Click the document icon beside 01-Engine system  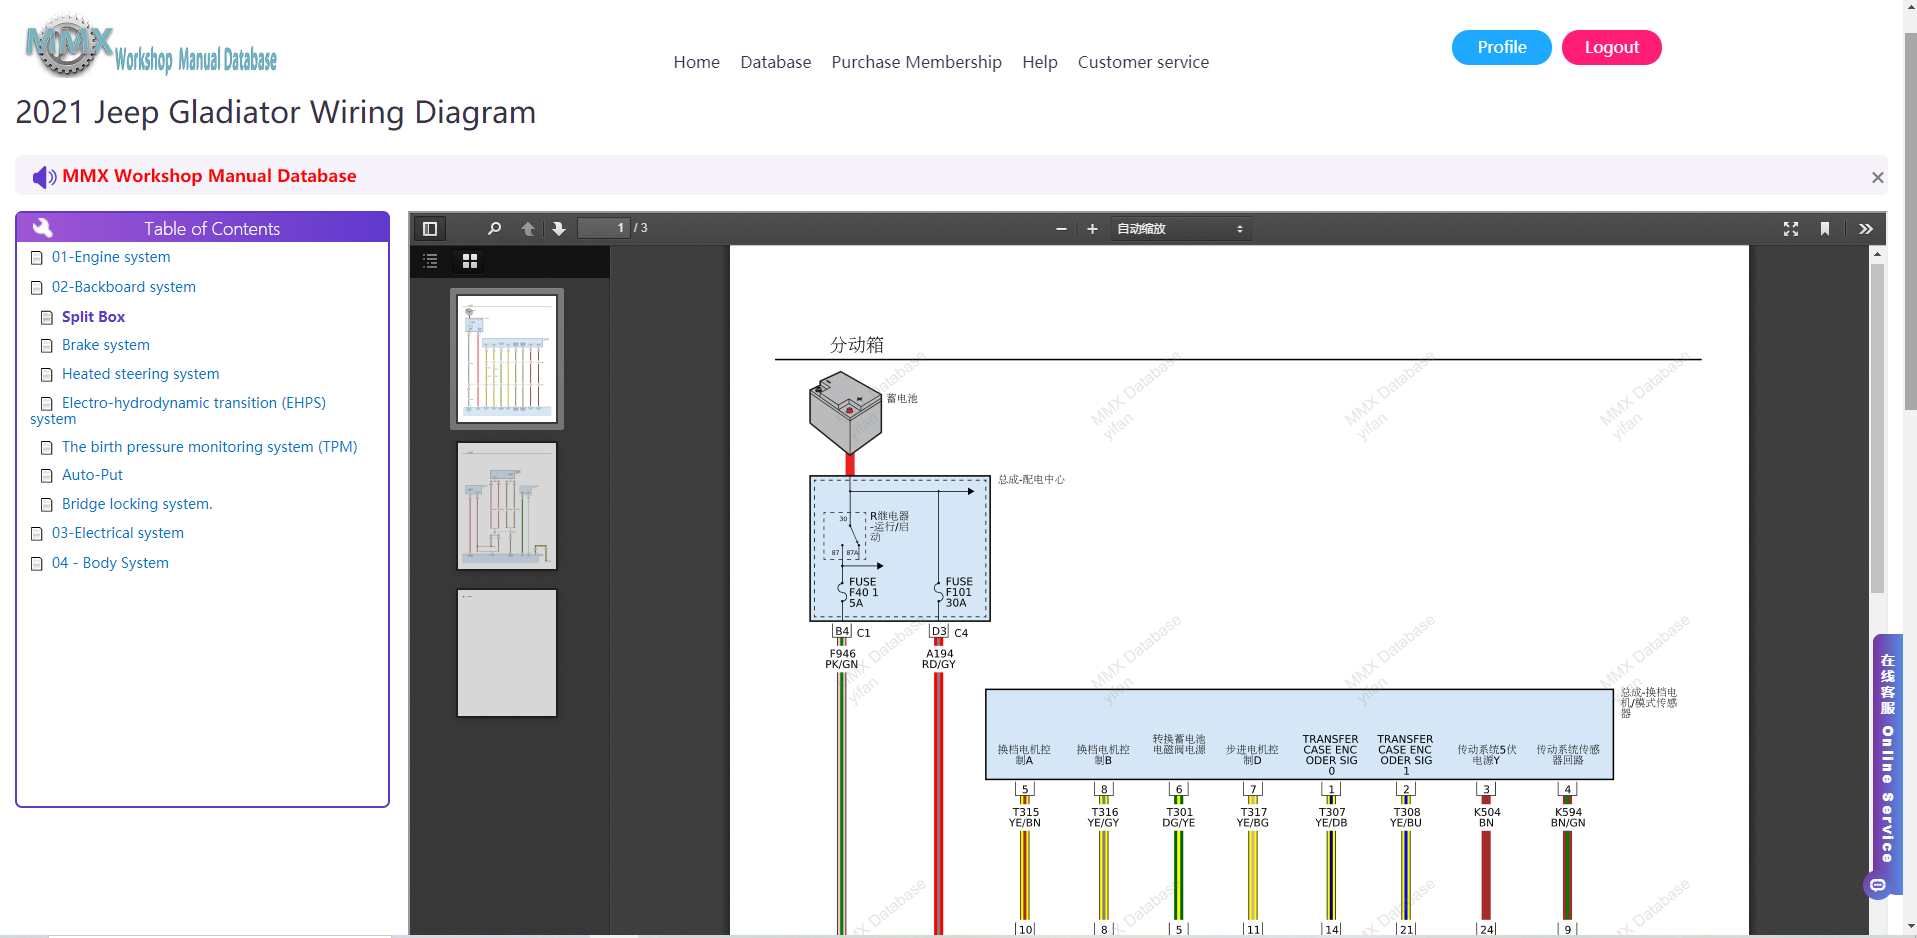[x=37, y=258]
